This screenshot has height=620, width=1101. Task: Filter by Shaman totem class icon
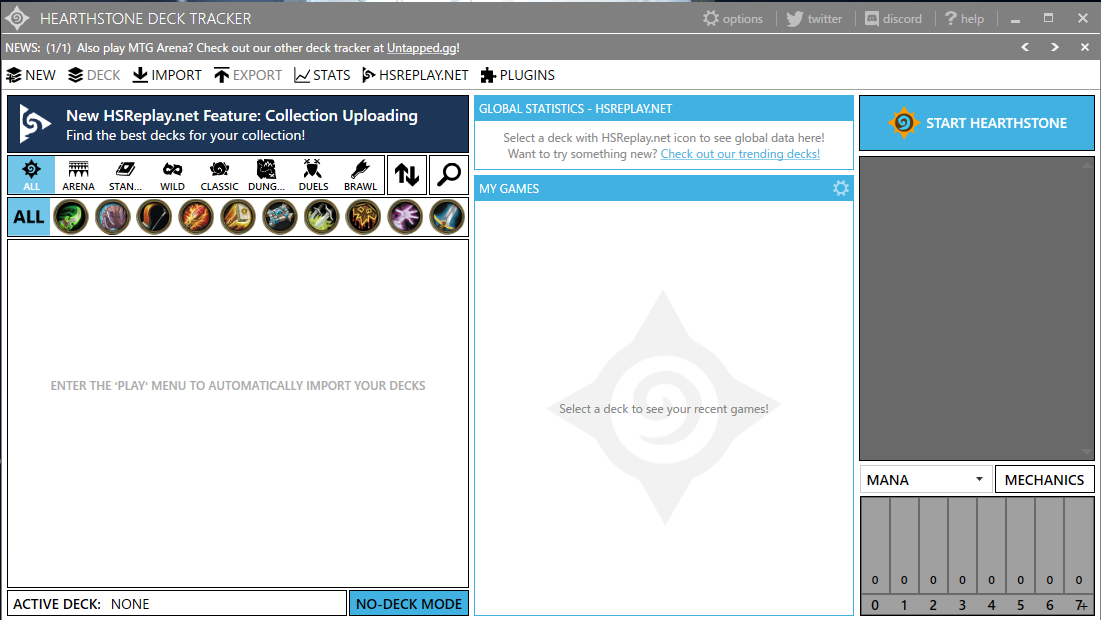(363, 217)
